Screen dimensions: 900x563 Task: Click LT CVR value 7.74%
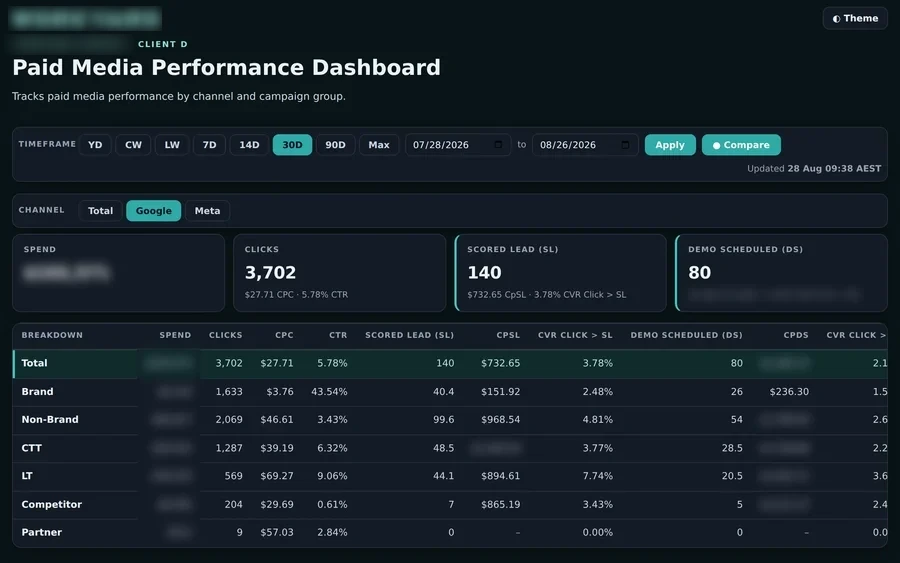point(598,476)
